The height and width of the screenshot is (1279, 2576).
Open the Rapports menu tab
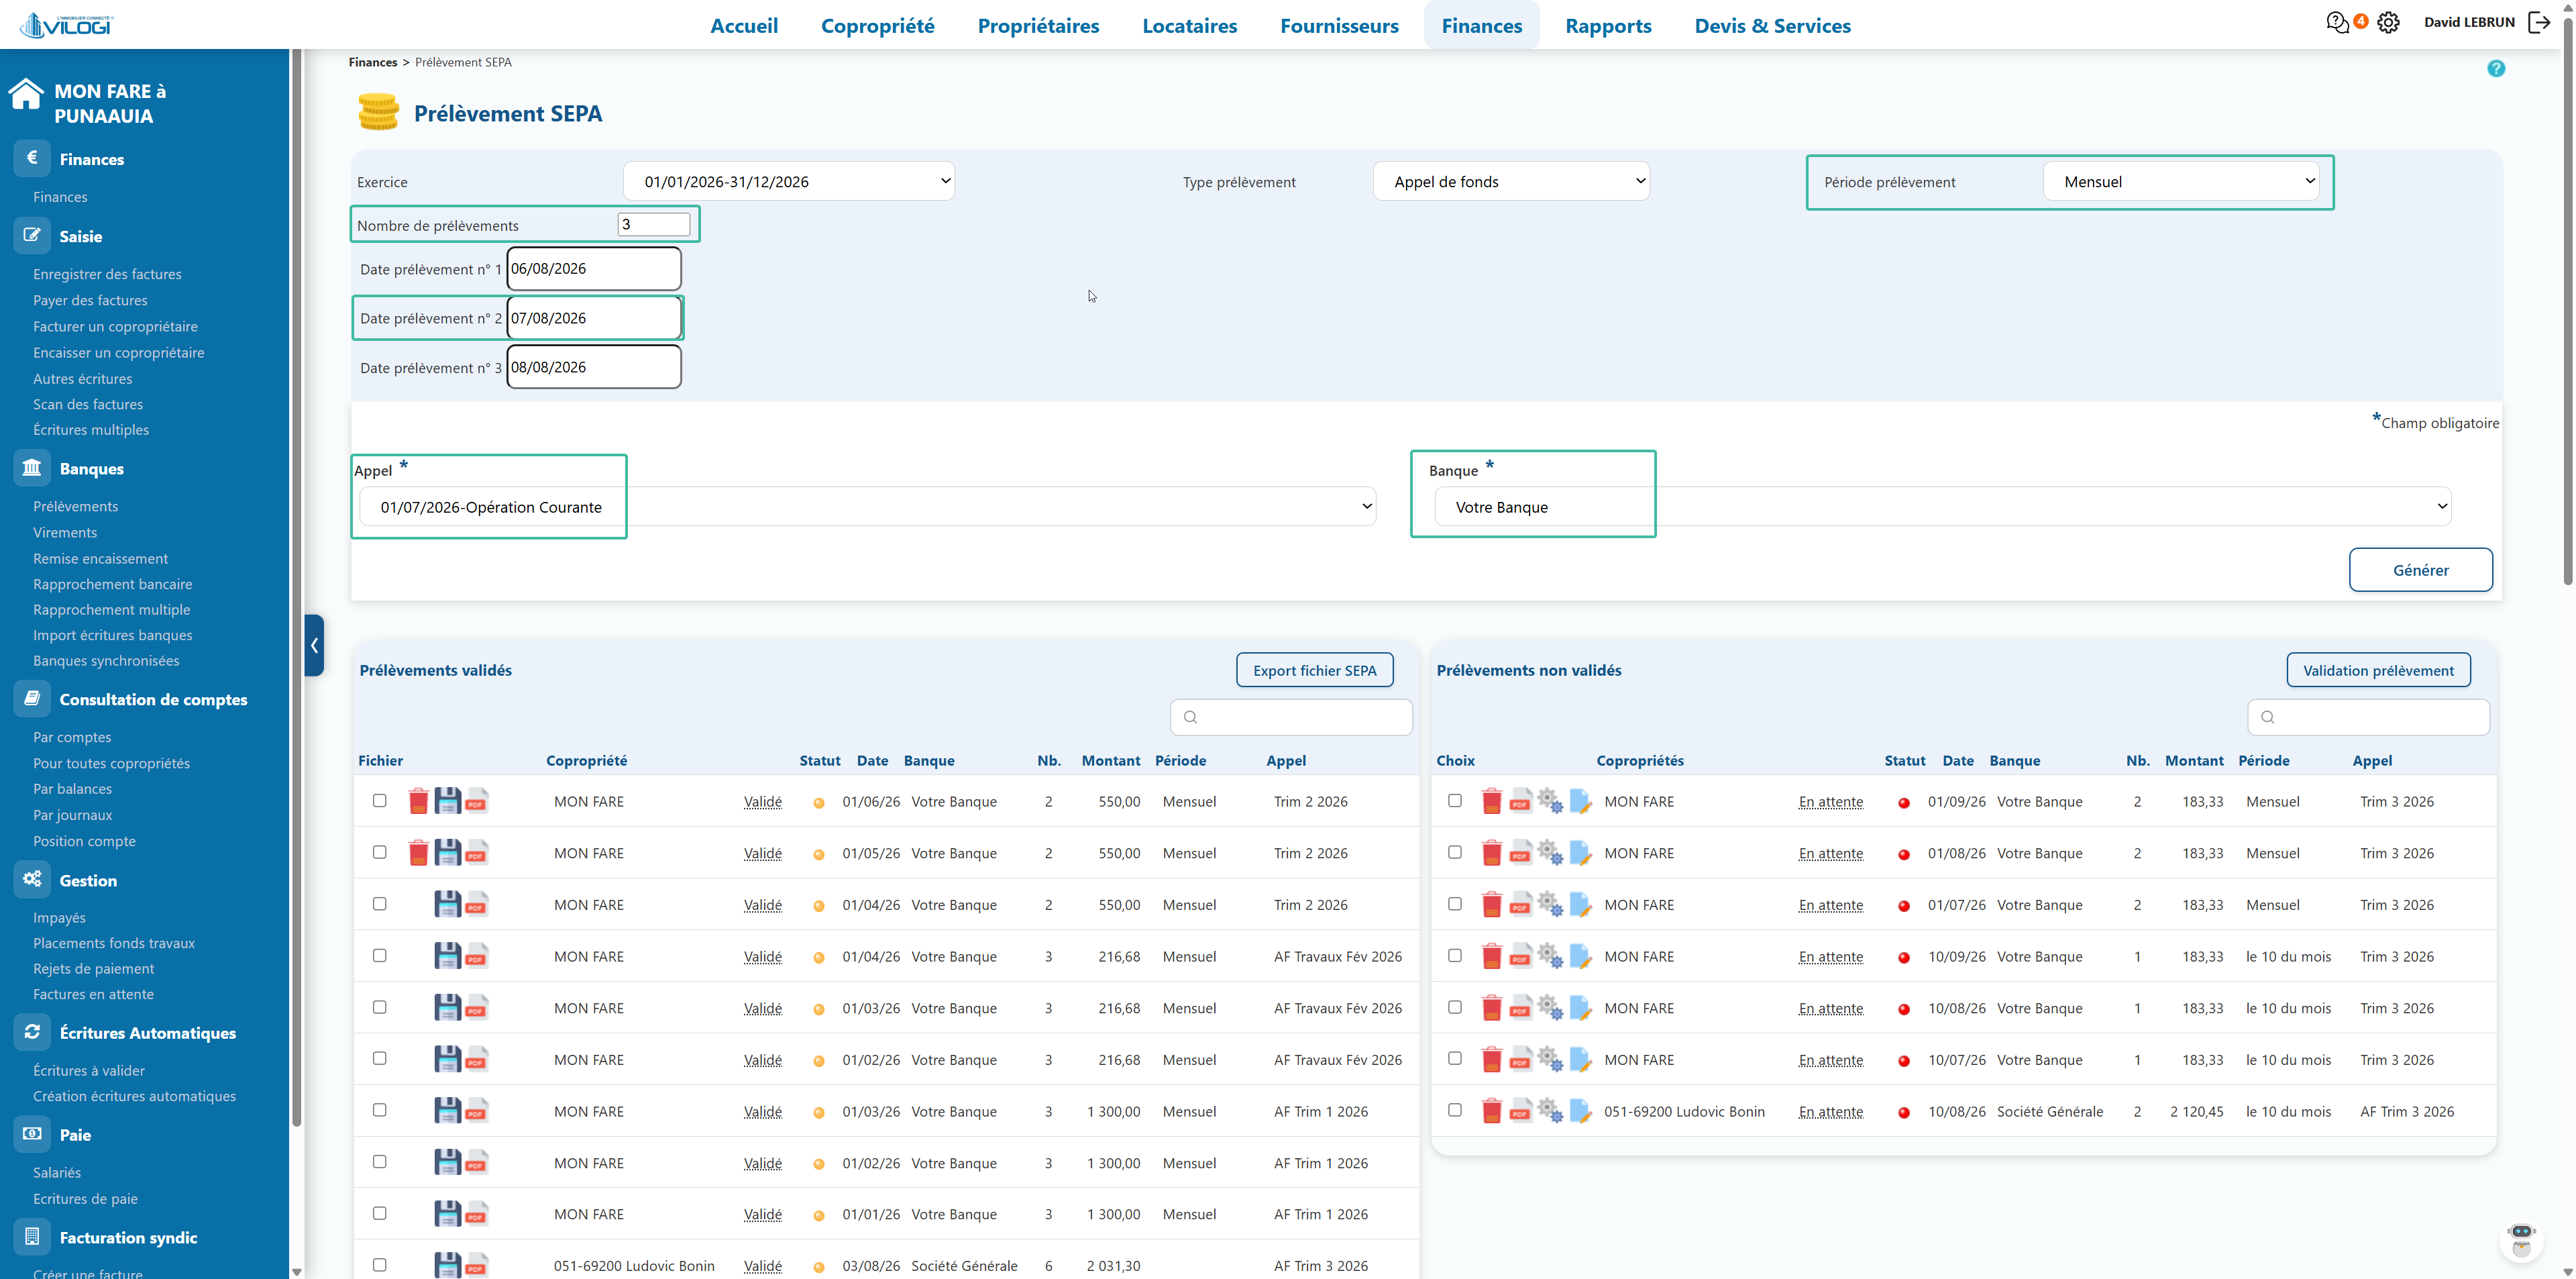(x=1608, y=26)
